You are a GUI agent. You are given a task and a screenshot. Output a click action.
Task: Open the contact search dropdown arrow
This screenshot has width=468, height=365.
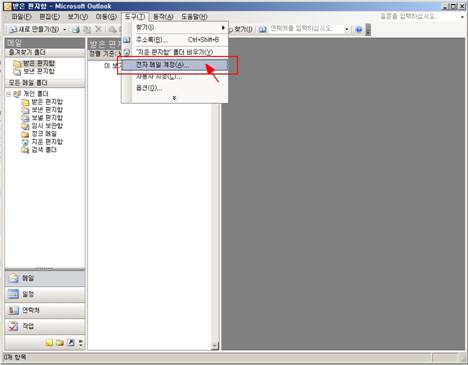pos(347,29)
